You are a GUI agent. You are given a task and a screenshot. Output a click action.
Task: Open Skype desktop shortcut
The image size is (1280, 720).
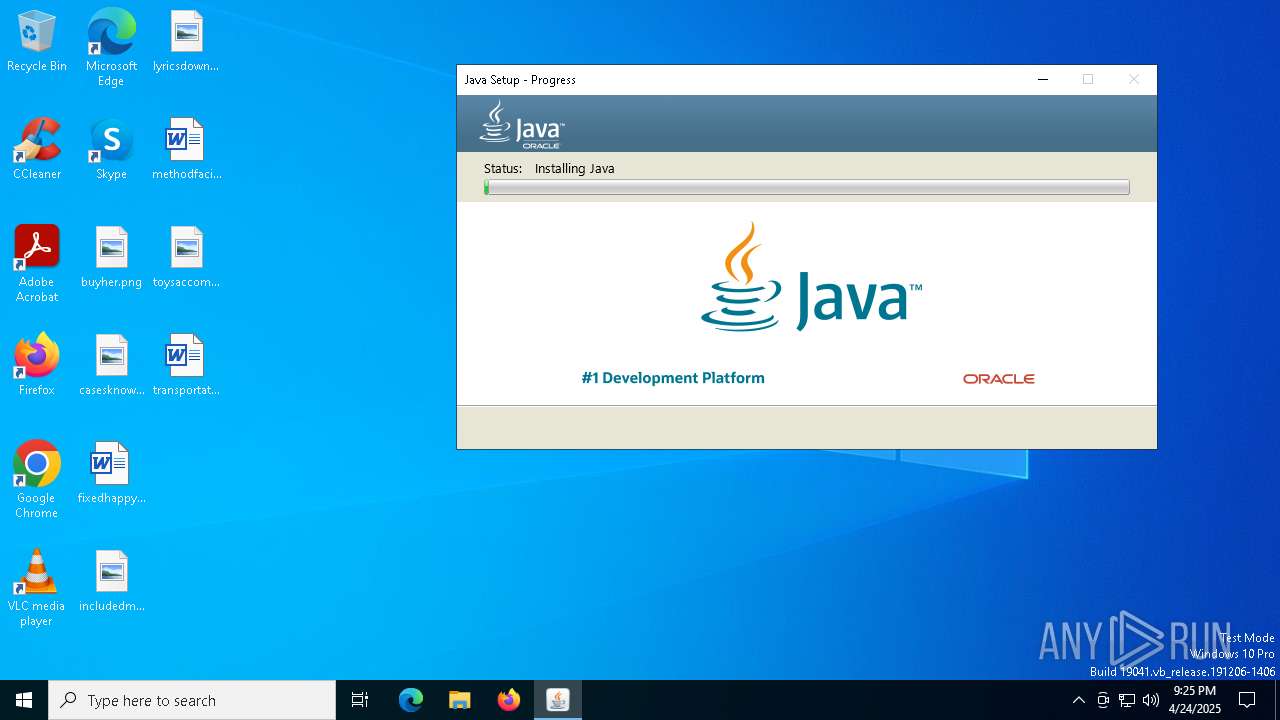tap(111, 150)
